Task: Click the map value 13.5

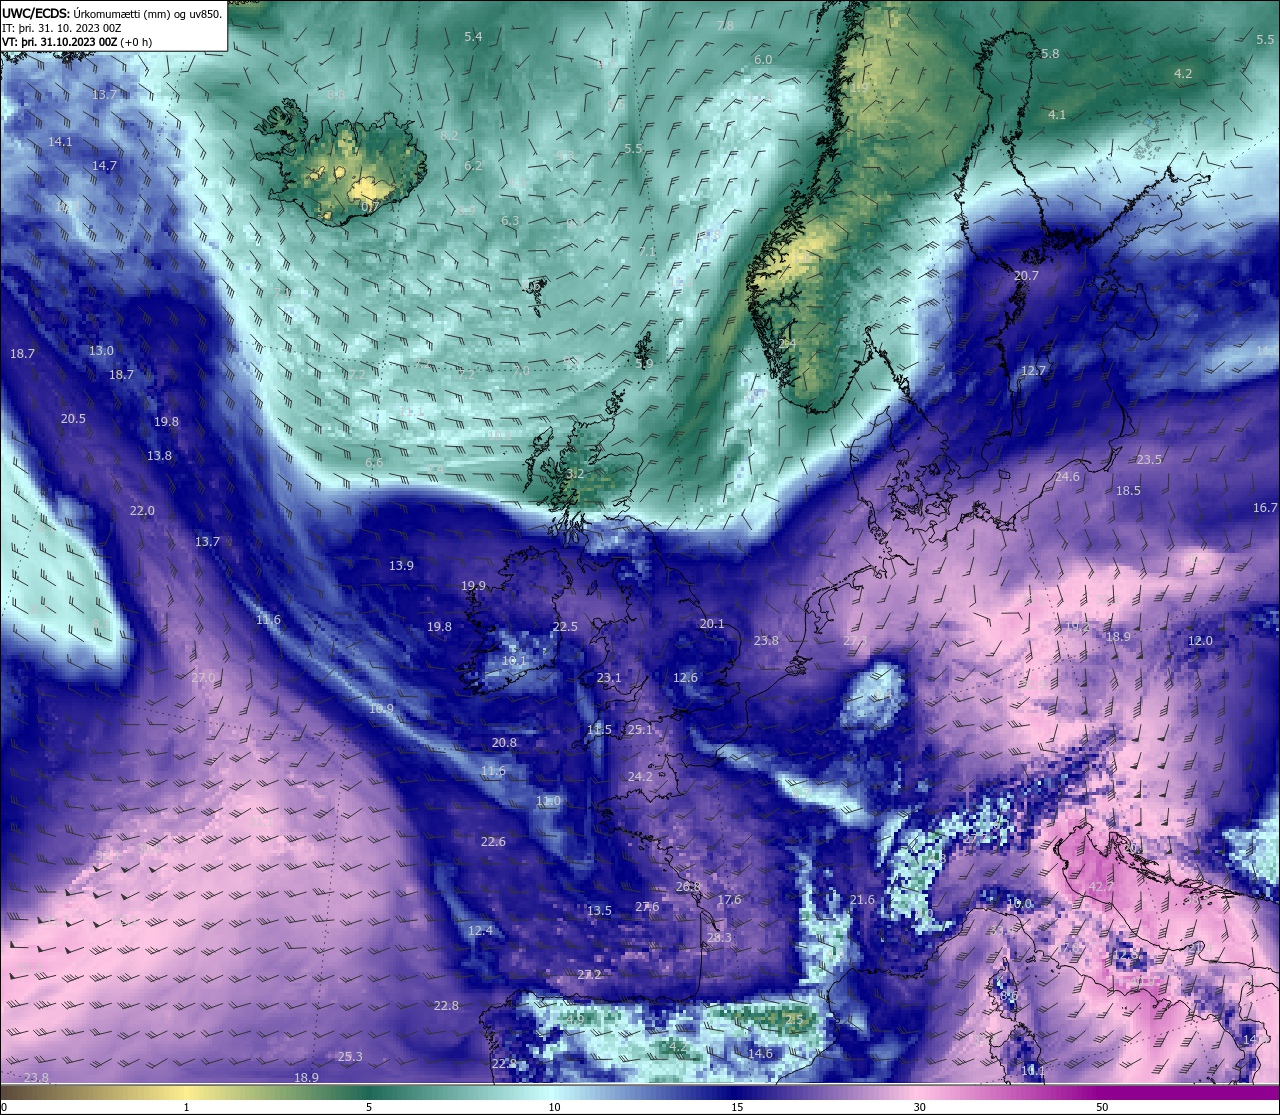Action: [x=599, y=911]
